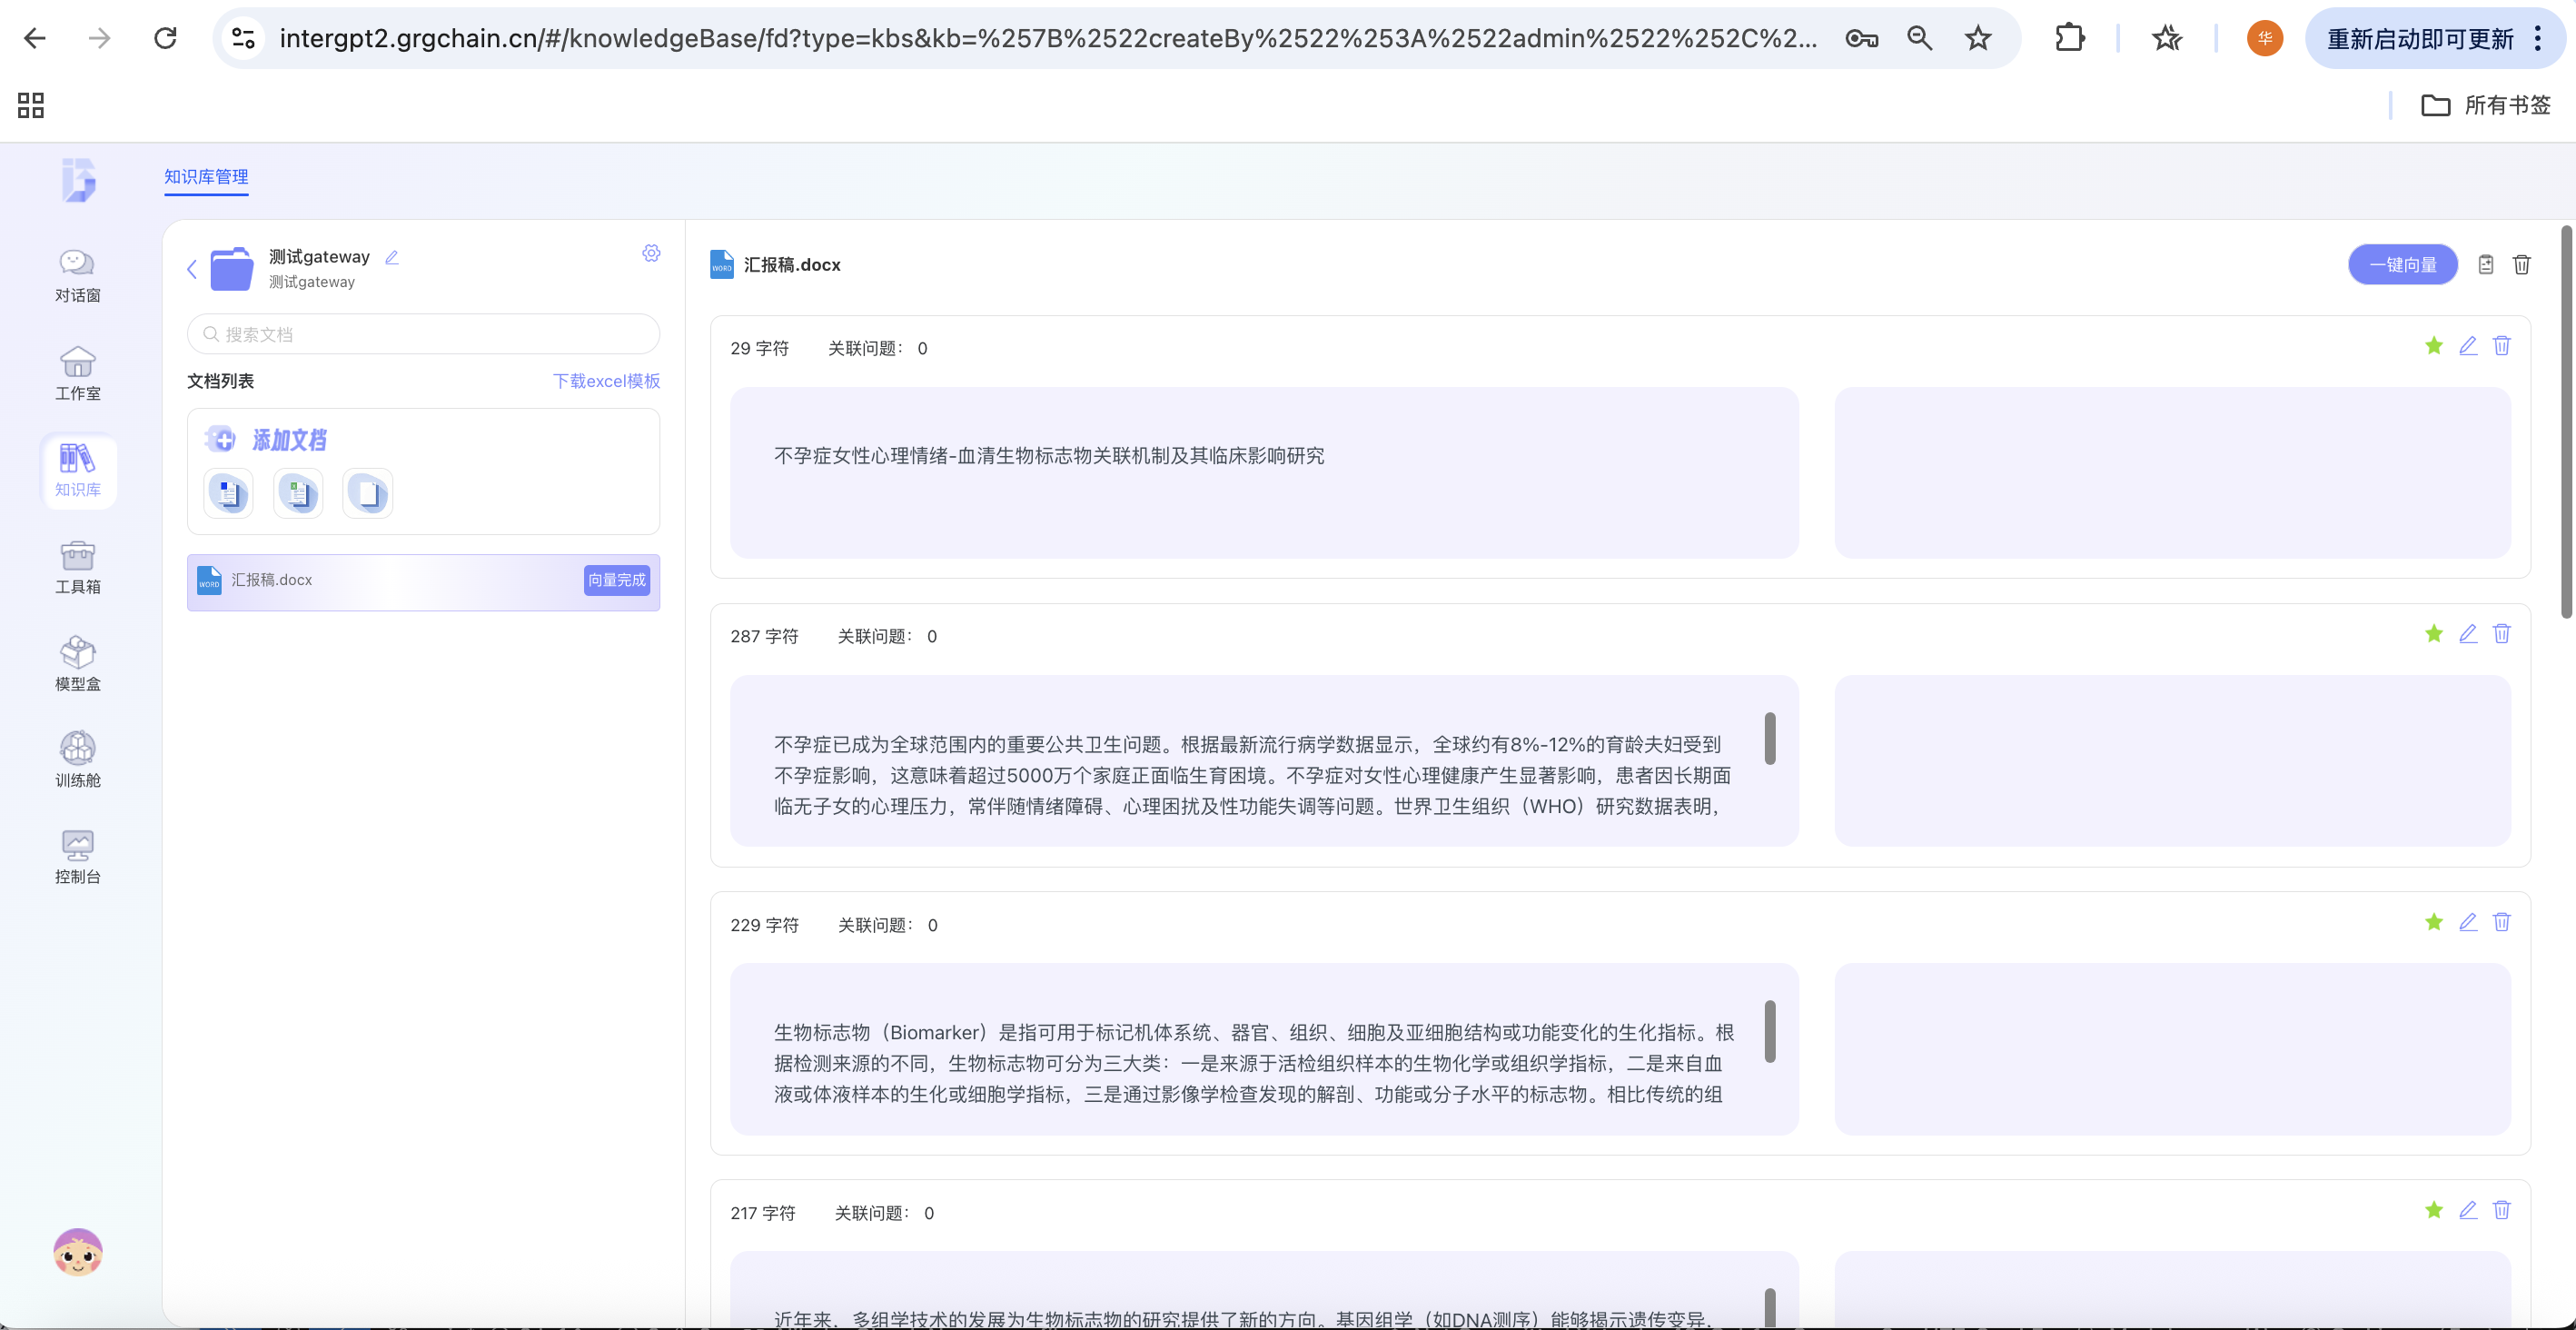The width and height of the screenshot is (2576, 1330).
Task: Reload the page in the browser
Action: [x=165, y=38]
